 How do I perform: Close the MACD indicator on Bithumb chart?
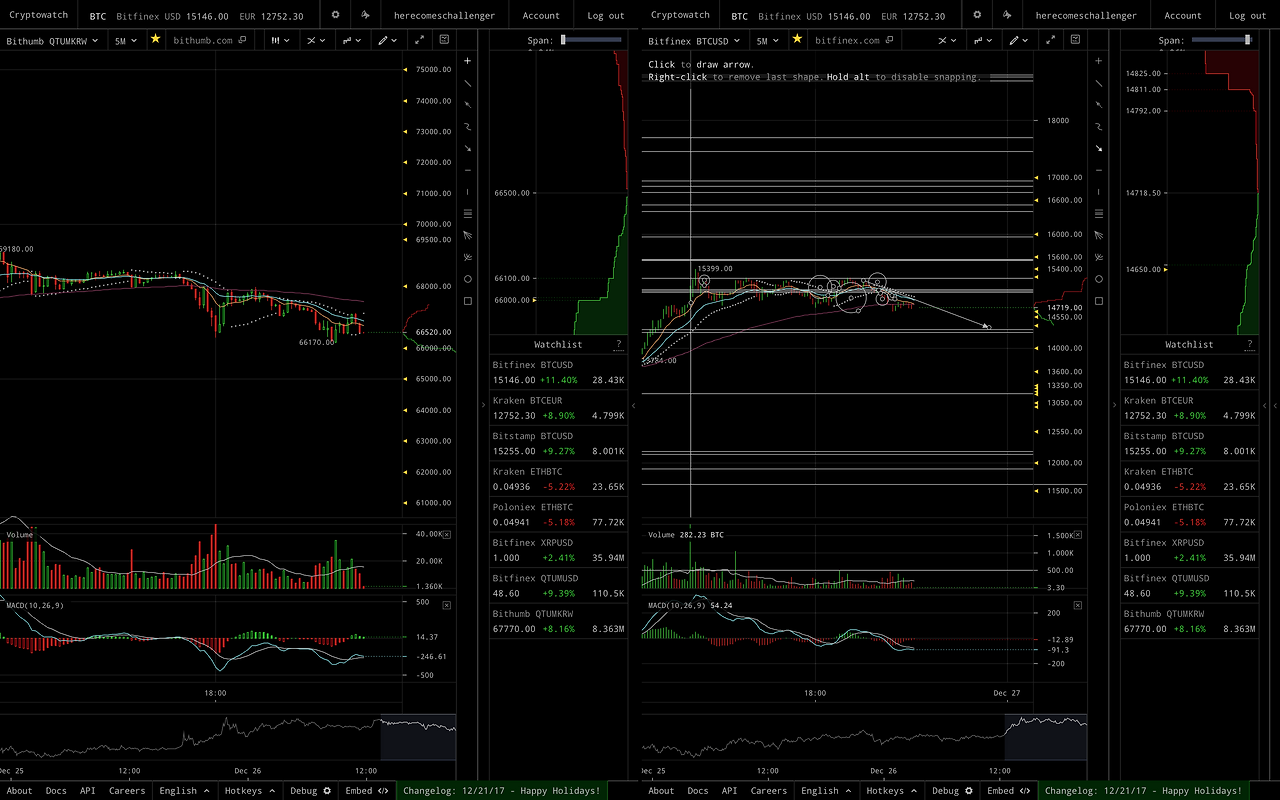tap(446, 605)
